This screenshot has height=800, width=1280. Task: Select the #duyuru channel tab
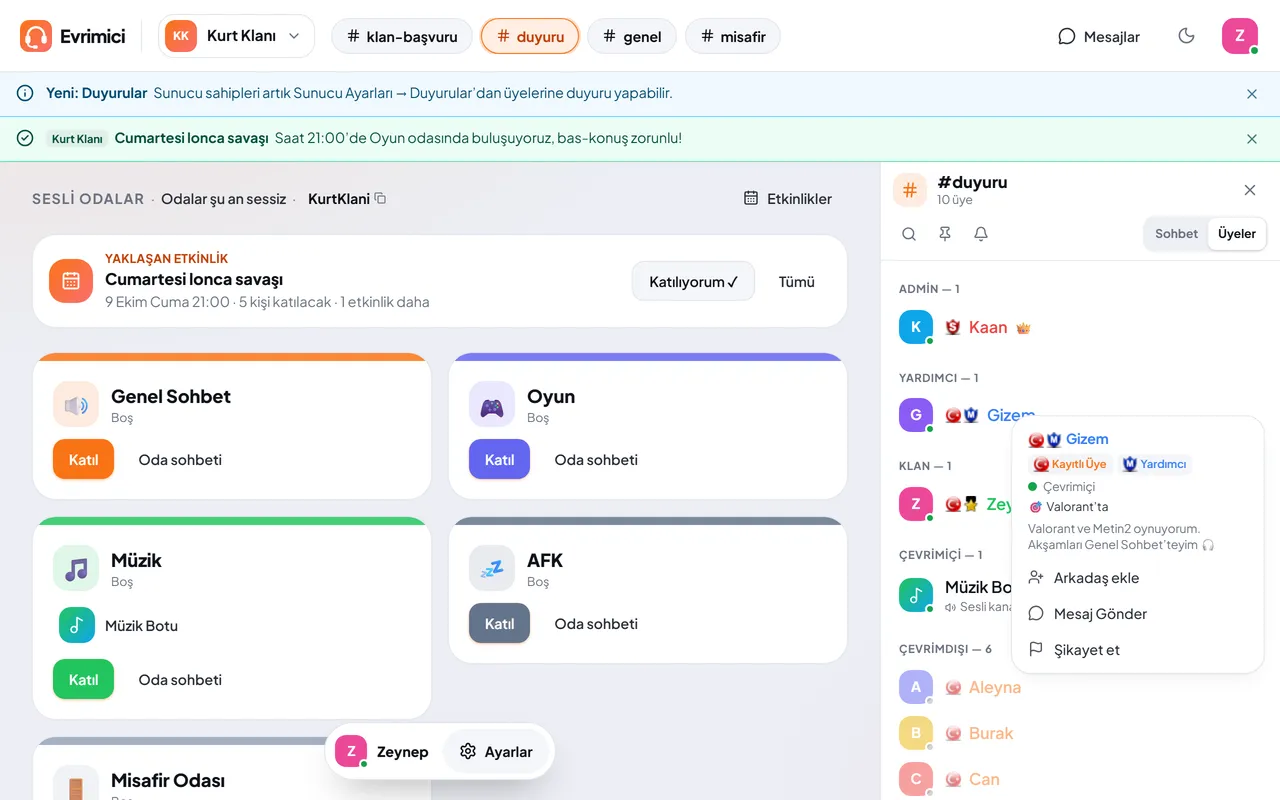[530, 37]
